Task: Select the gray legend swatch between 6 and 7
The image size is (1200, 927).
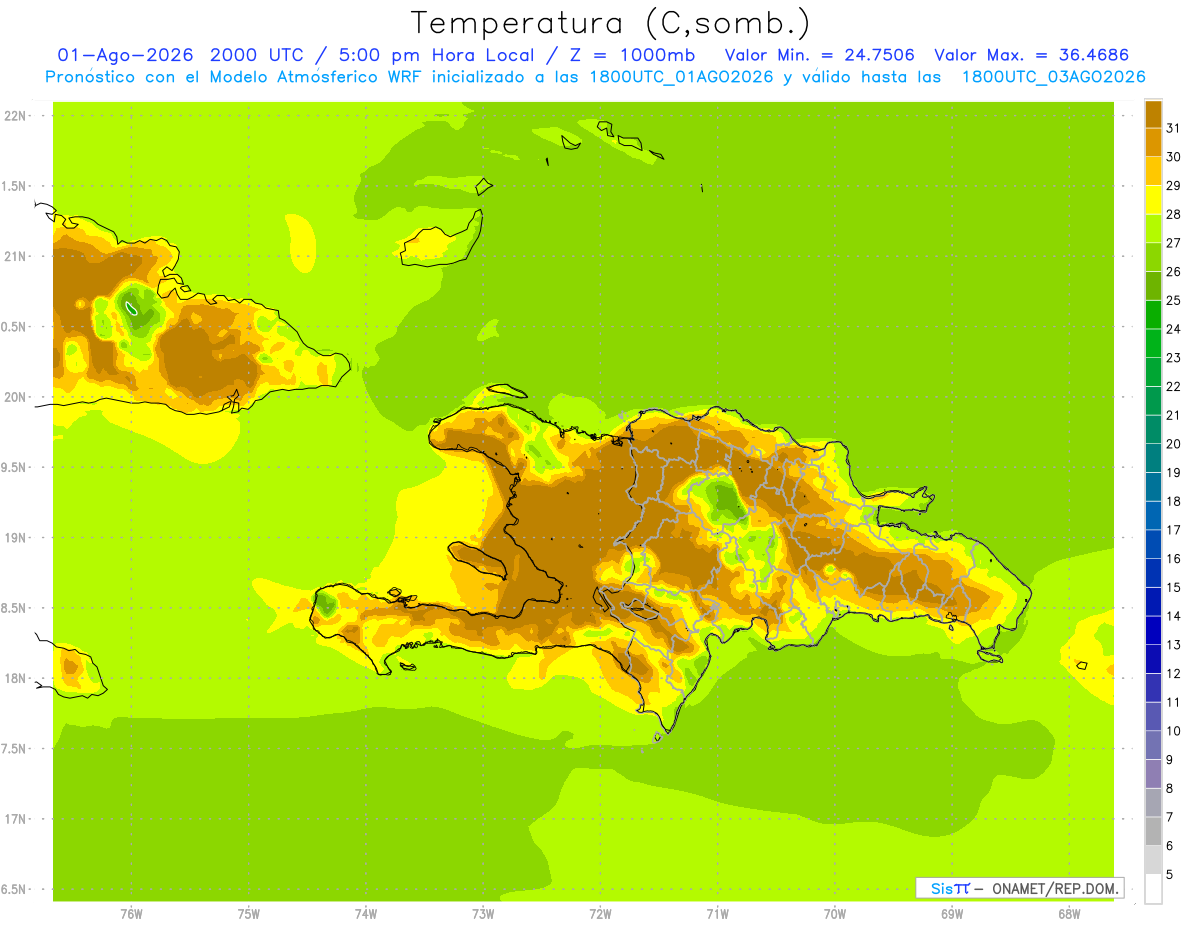Action: [1153, 831]
